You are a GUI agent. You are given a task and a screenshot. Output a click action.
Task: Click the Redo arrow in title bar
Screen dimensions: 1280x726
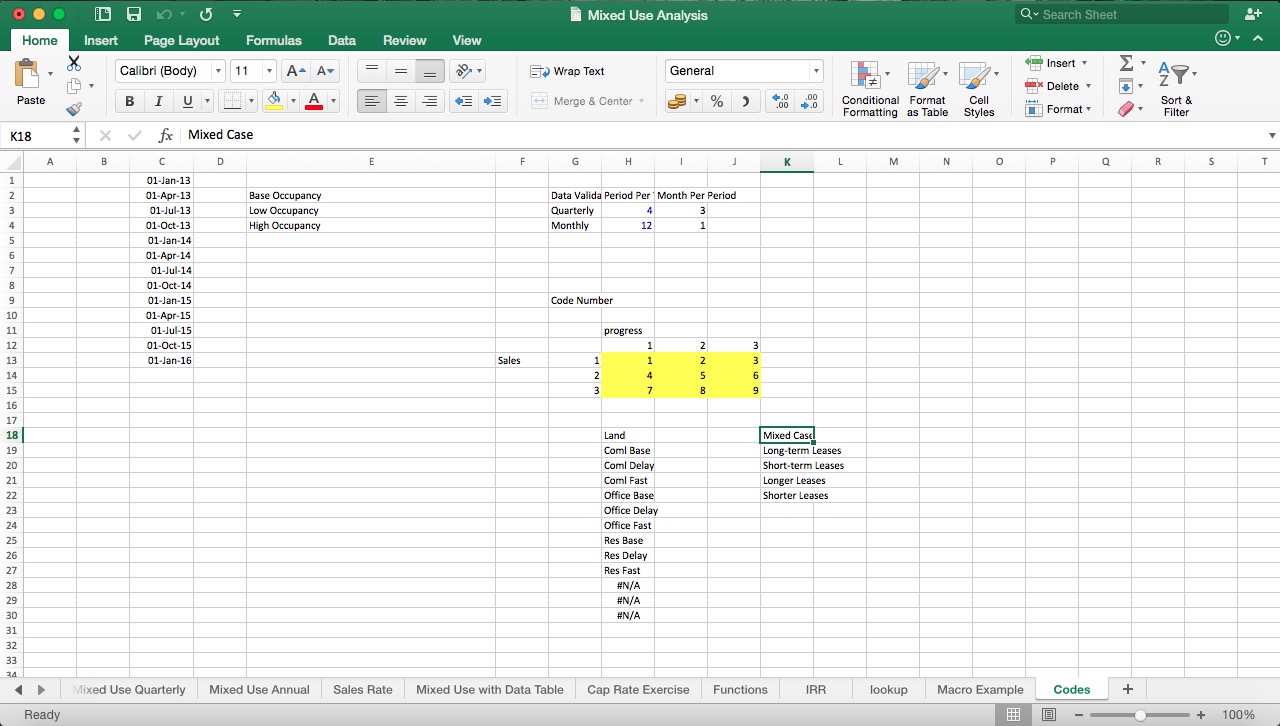point(206,14)
